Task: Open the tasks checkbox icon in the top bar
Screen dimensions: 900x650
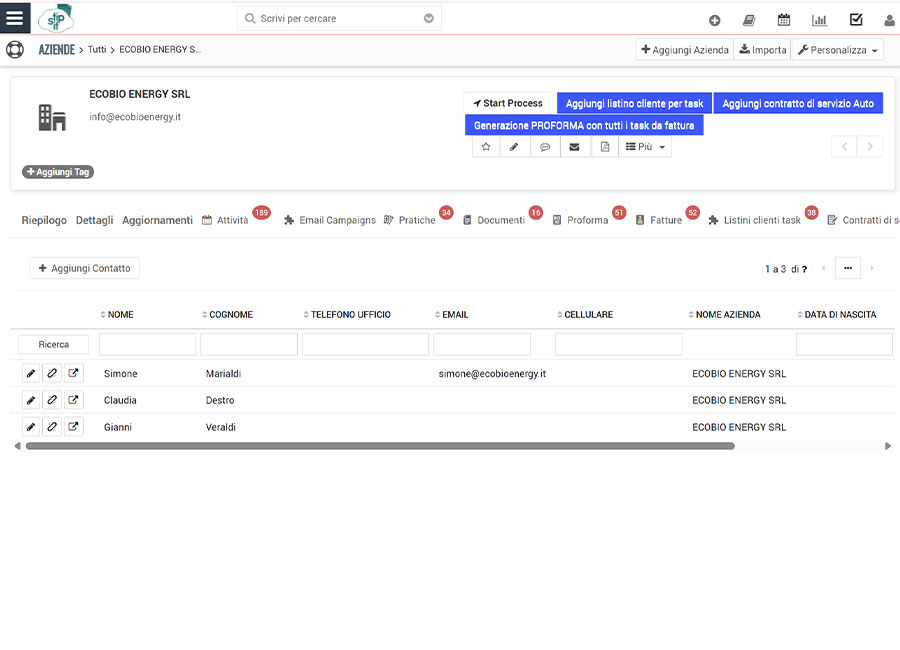Action: 854,19
